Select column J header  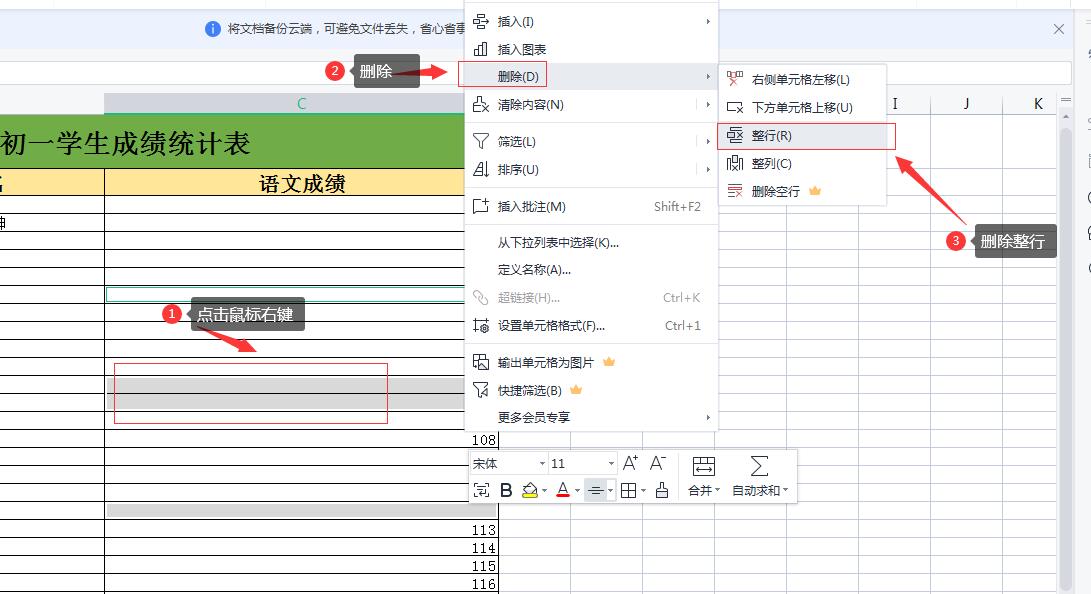tap(966, 104)
